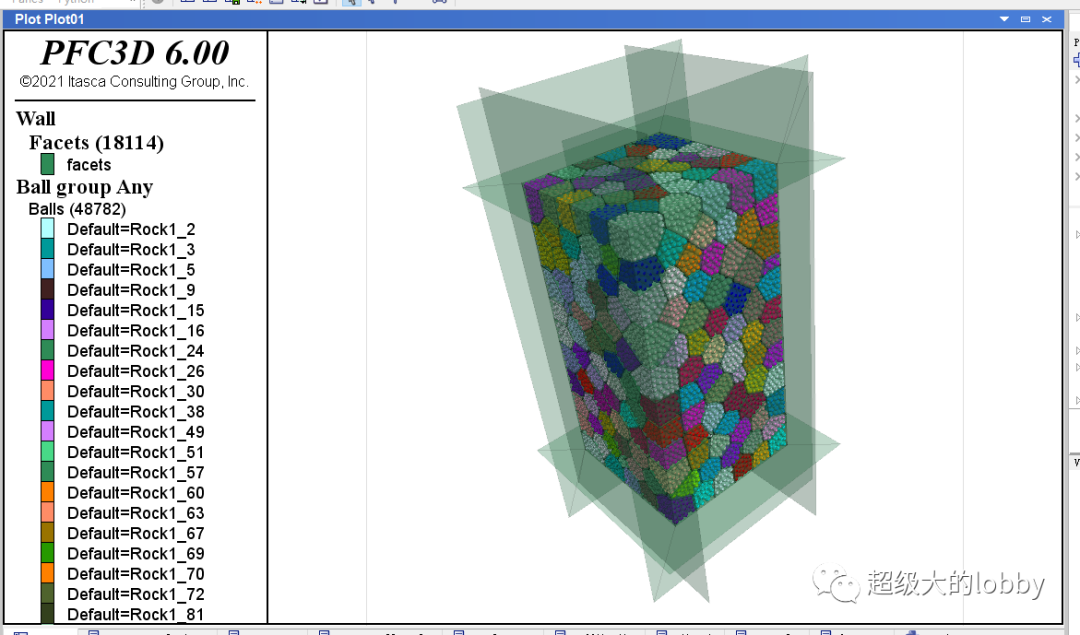The width and height of the screenshot is (1080, 635).
Task: Click the Default=Rock1_51 legend label
Action: [136, 452]
